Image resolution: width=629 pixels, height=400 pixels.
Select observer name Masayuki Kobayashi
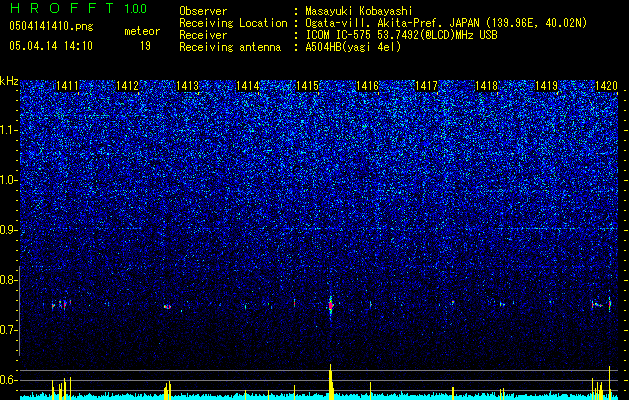click(359, 12)
